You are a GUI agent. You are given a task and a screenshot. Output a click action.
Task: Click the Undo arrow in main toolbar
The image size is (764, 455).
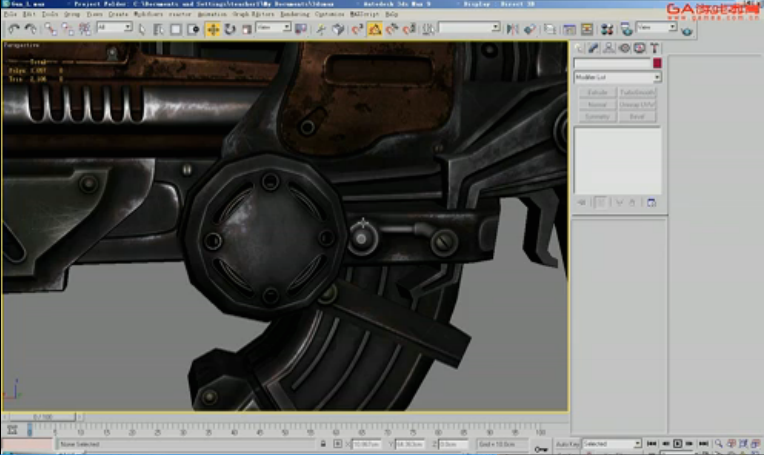point(13,29)
